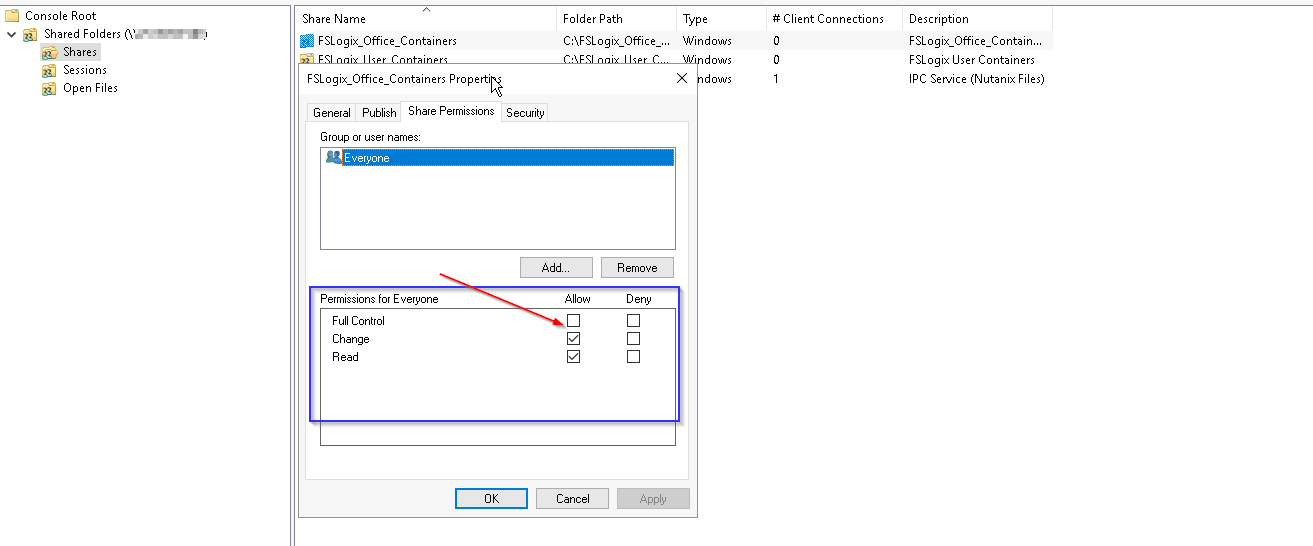Sort by Type column header
The height and width of the screenshot is (546, 1313).
tap(721, 19)
